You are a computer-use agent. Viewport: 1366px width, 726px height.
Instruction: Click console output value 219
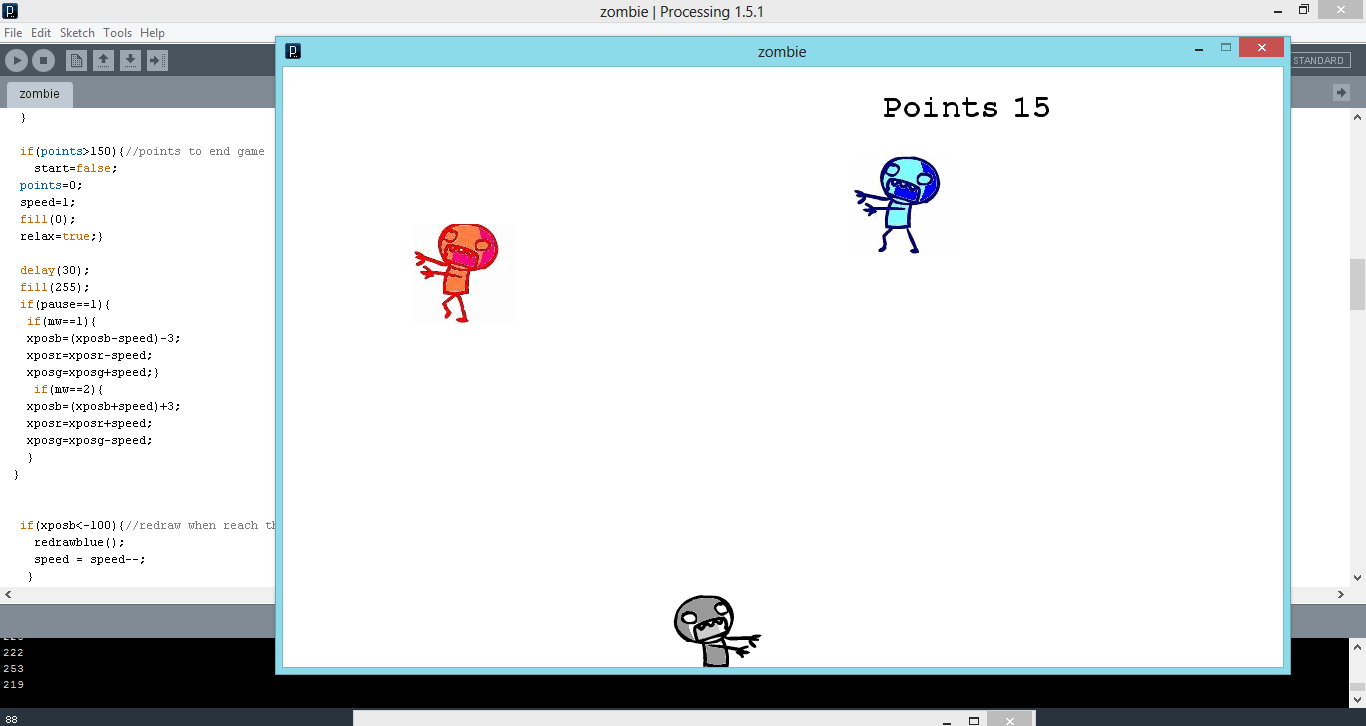coord(13,684)
